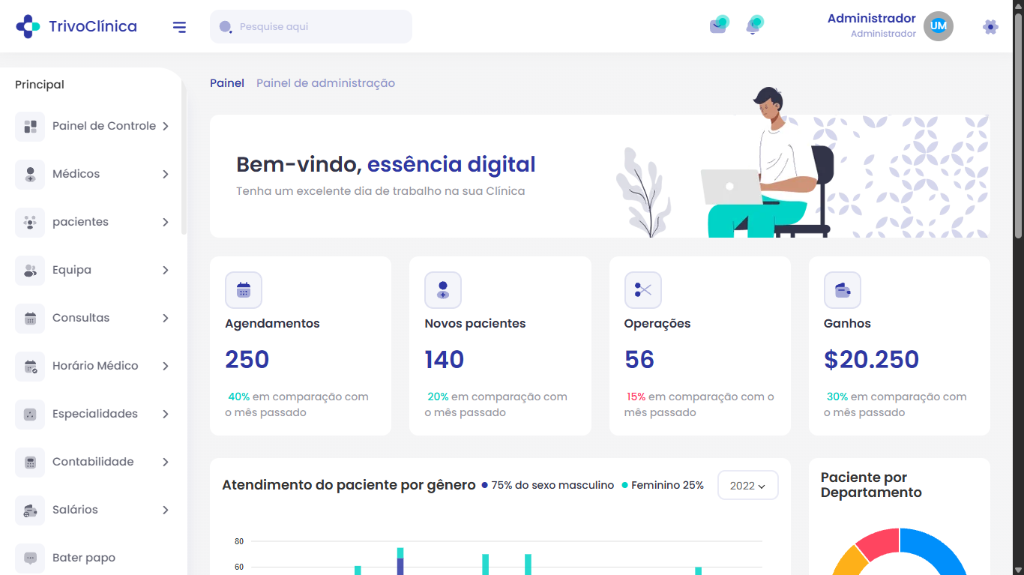Expand the Horário Médico submenu arrow
The width and height of the screenshot is (1024, 575).
(165, 366)
